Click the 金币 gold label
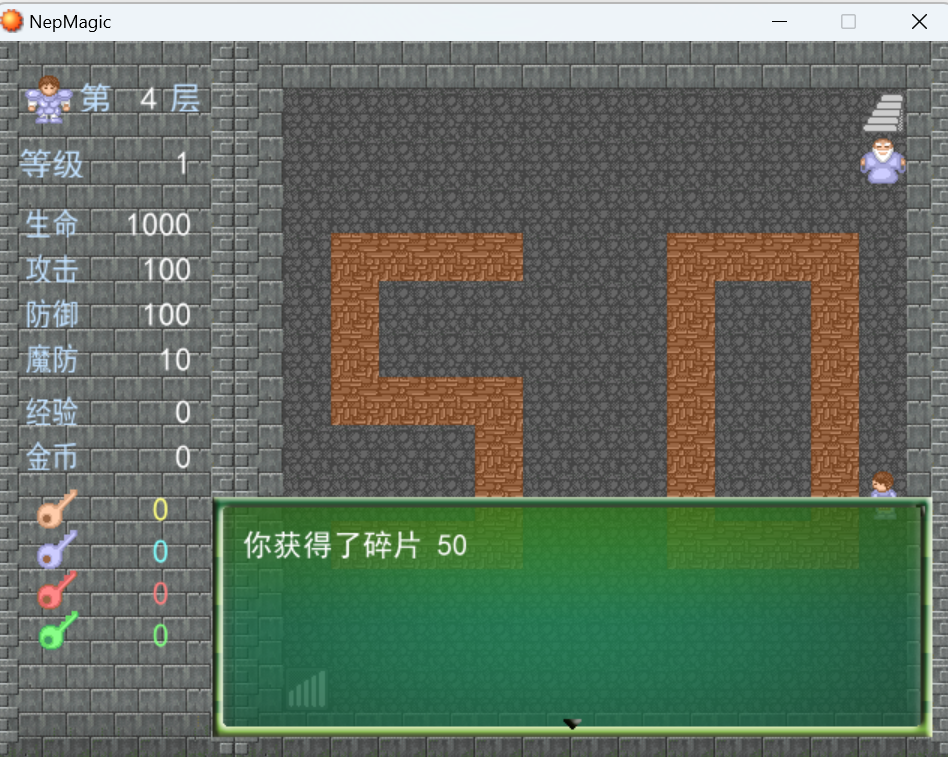 tap(52, 457)
